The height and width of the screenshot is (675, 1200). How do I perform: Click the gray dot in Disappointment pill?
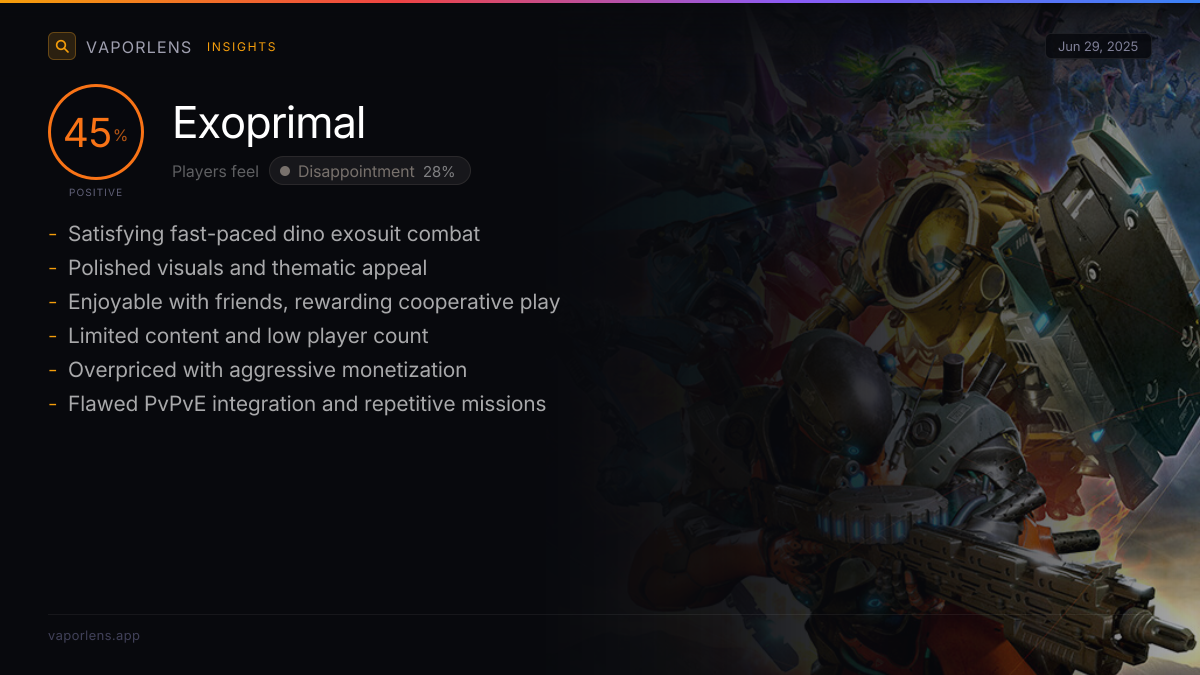[285, 172]
